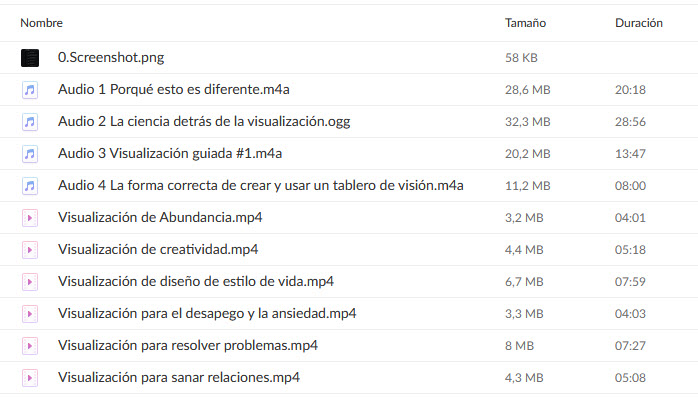The image size is (698, 416).
Task: Sort files by Tamaño column header
Action: pos(525,23)
